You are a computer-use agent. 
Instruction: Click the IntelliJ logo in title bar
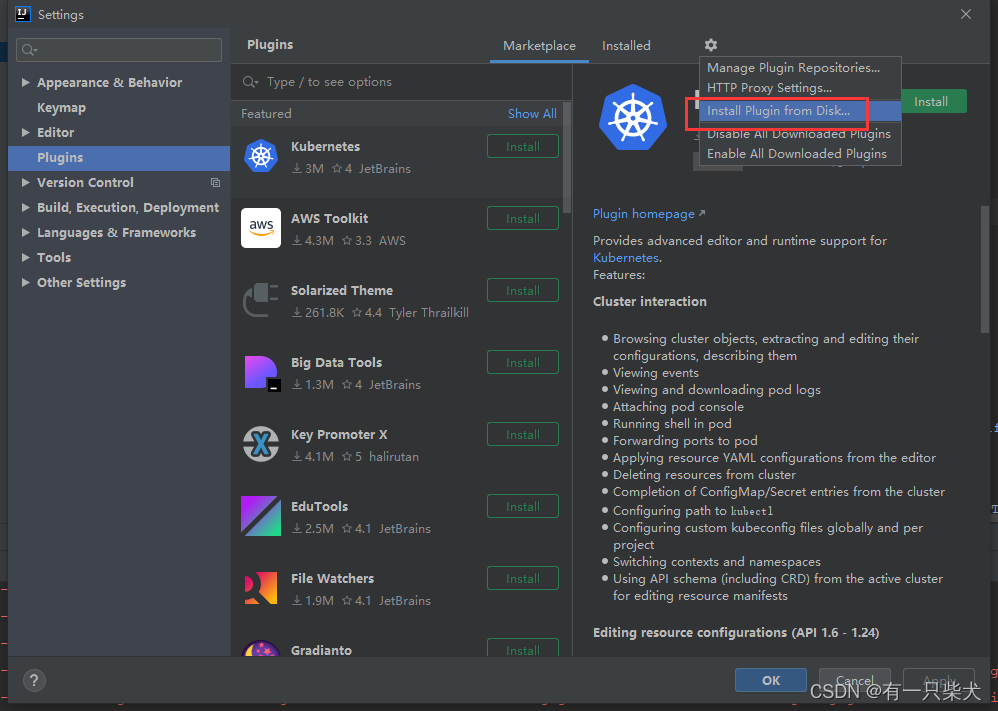click(22, 13)
